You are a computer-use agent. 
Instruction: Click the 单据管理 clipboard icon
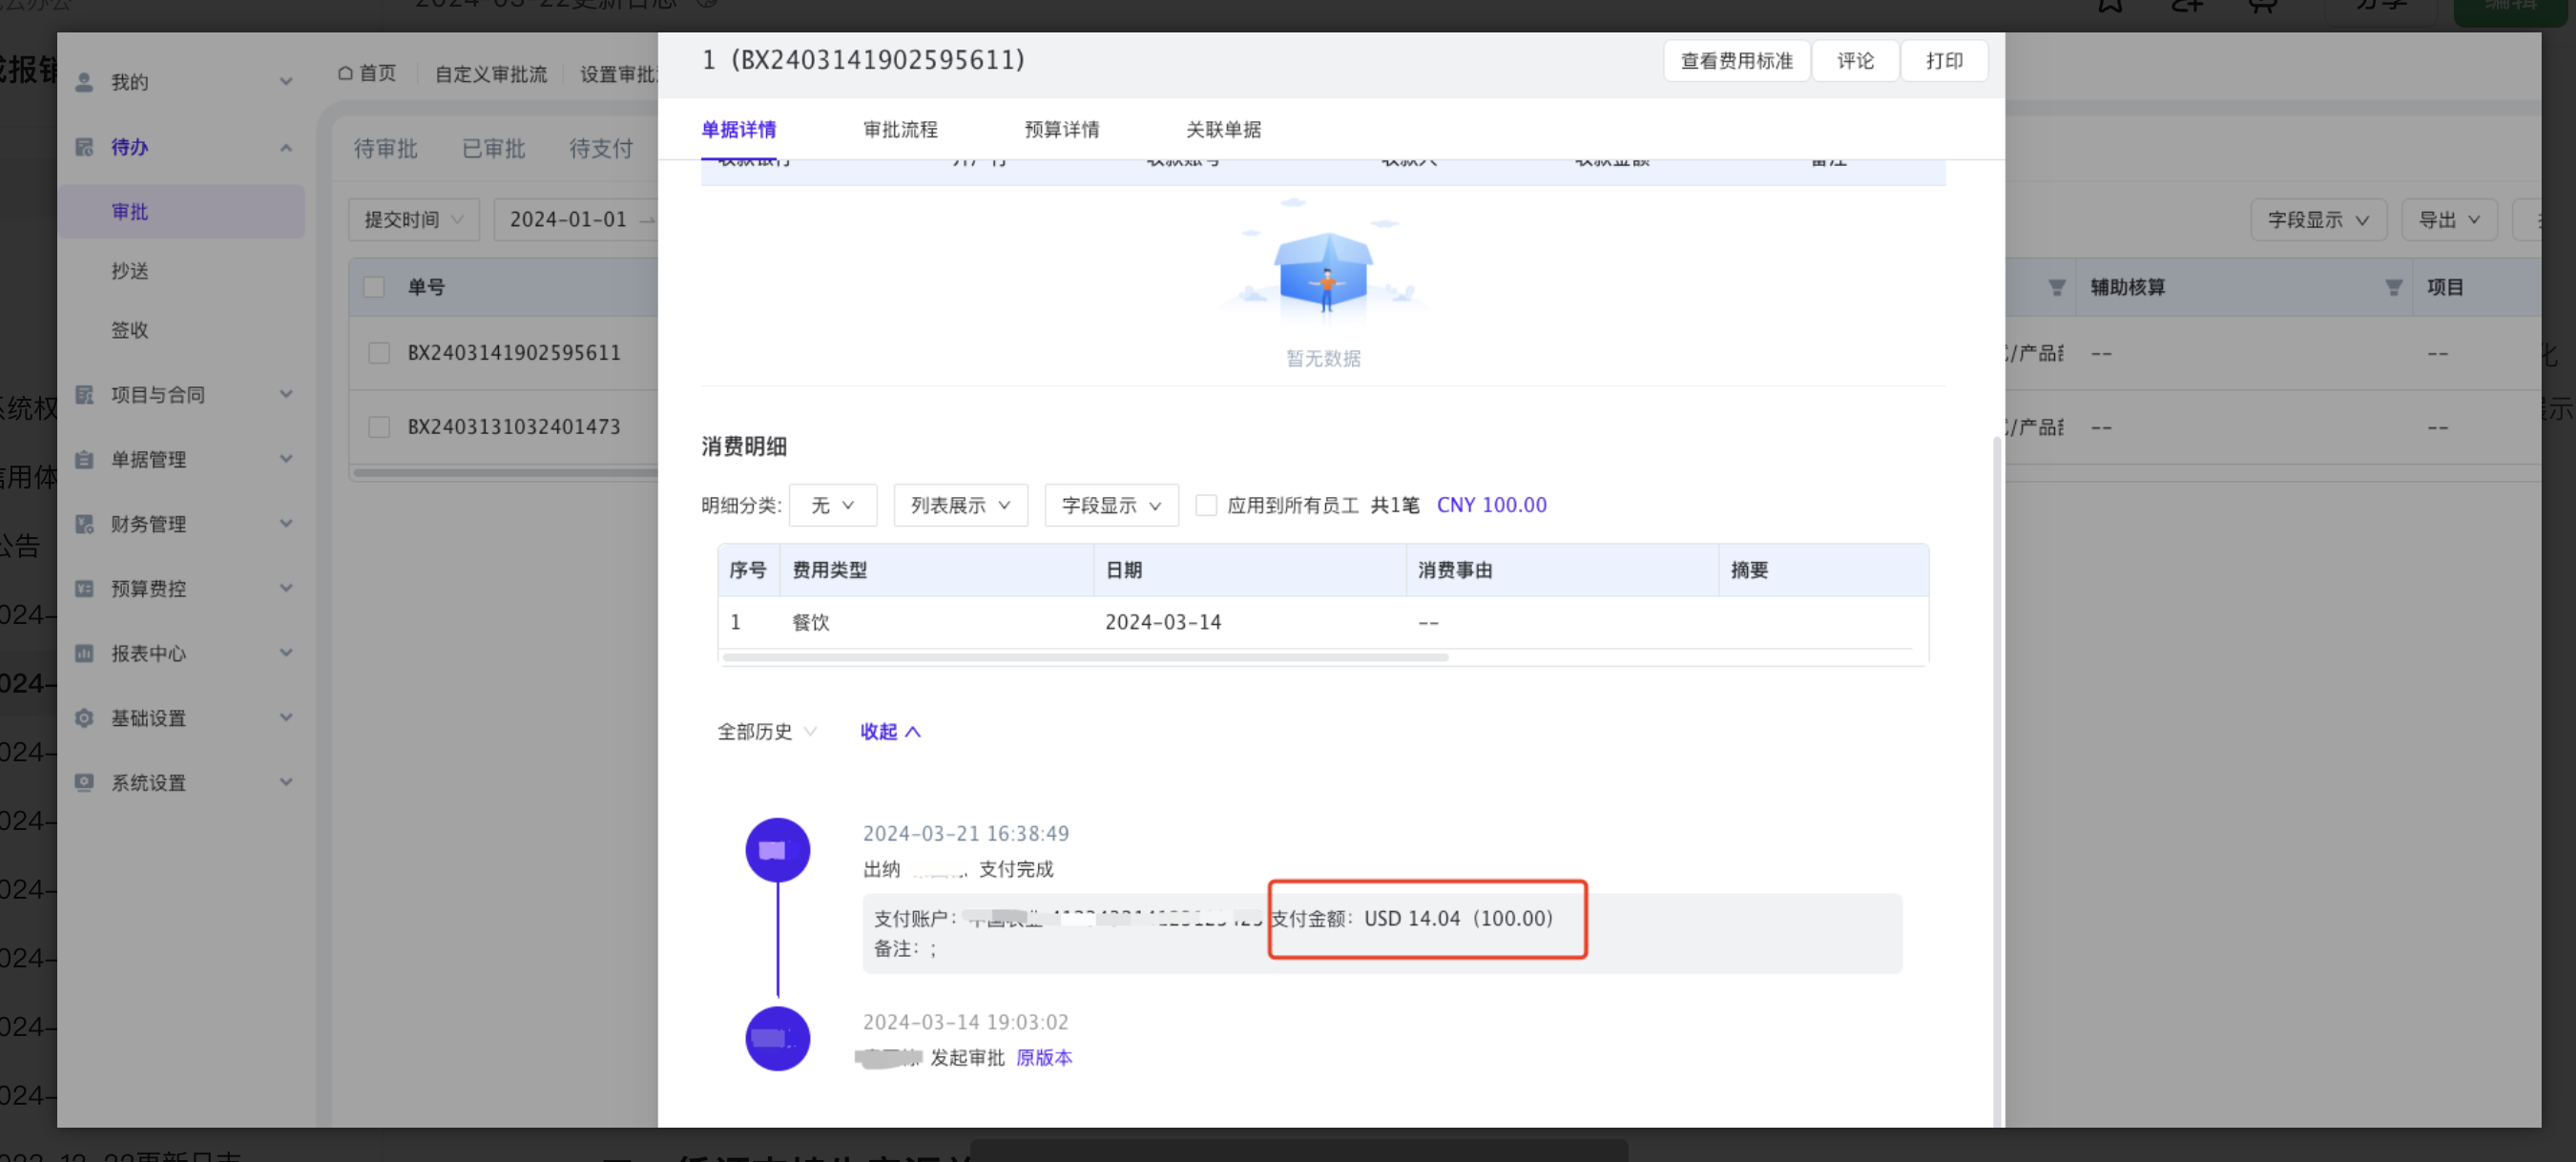(x=85, y=459)
